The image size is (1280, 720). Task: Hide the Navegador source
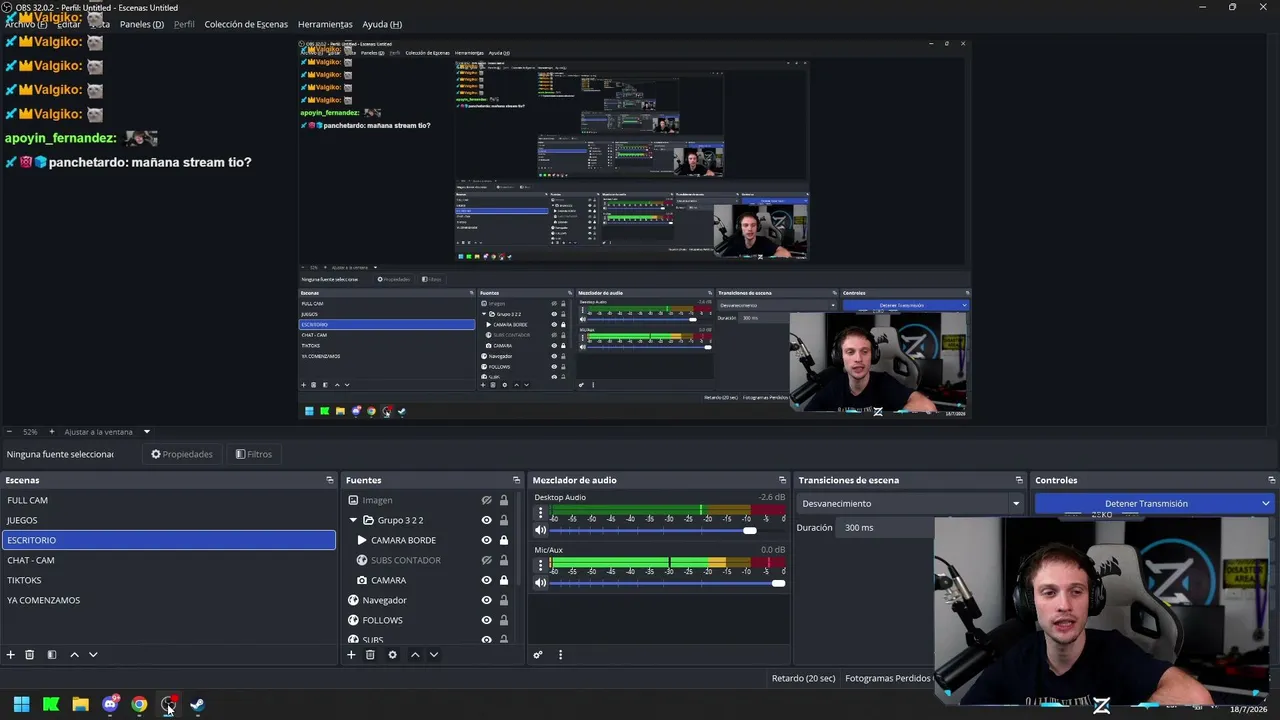(x=486, y=600)
